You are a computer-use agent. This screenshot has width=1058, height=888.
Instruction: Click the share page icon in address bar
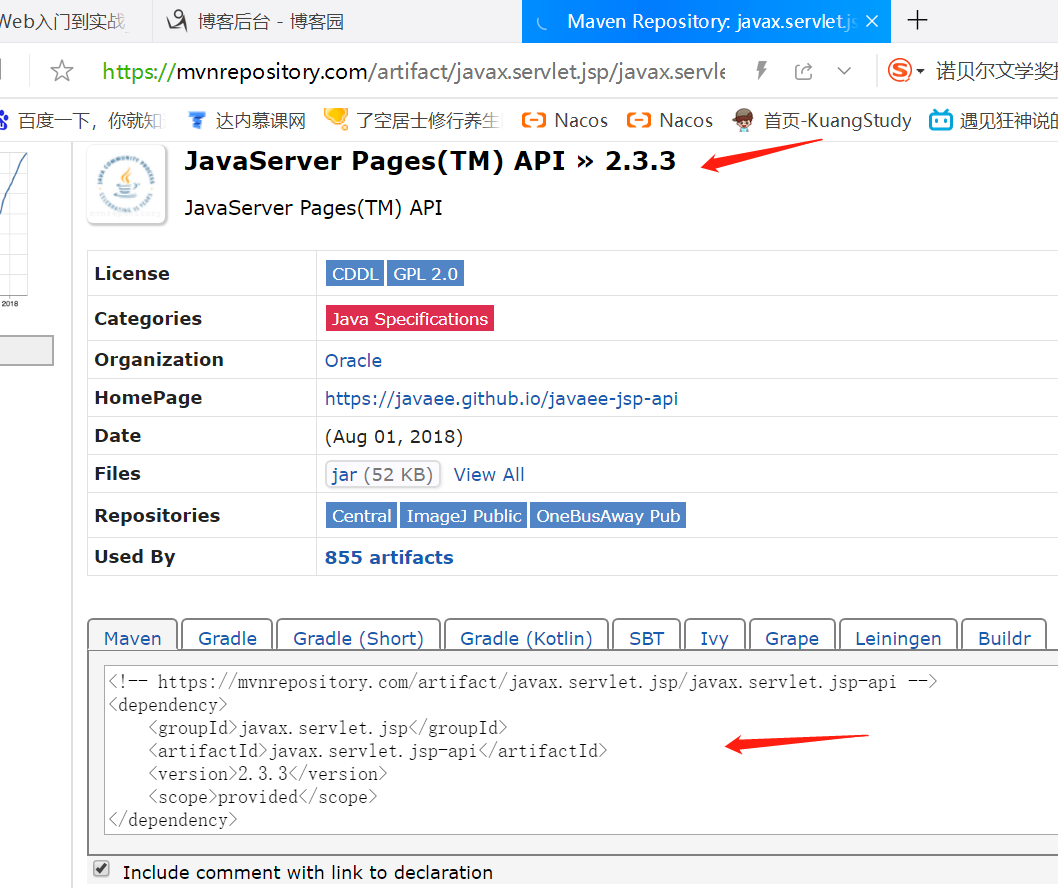click(x=803, y=71)
